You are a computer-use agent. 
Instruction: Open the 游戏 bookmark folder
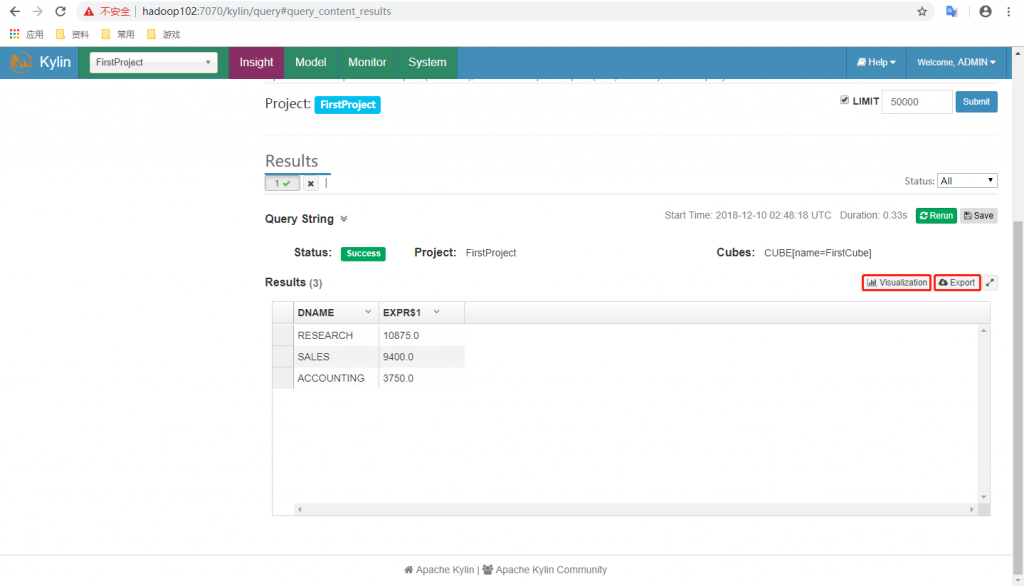coord(164,34)
